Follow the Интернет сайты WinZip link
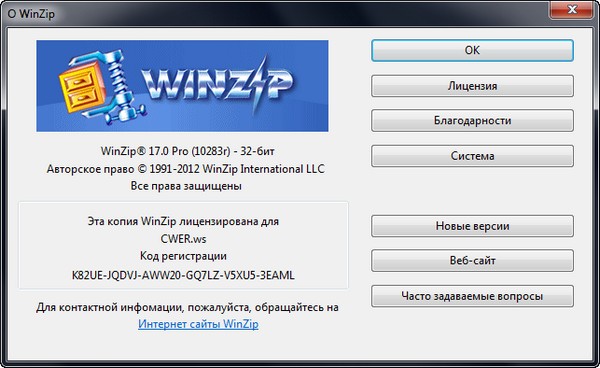The width and height of the screenshot is (600, 368). (x=198, y=324)
